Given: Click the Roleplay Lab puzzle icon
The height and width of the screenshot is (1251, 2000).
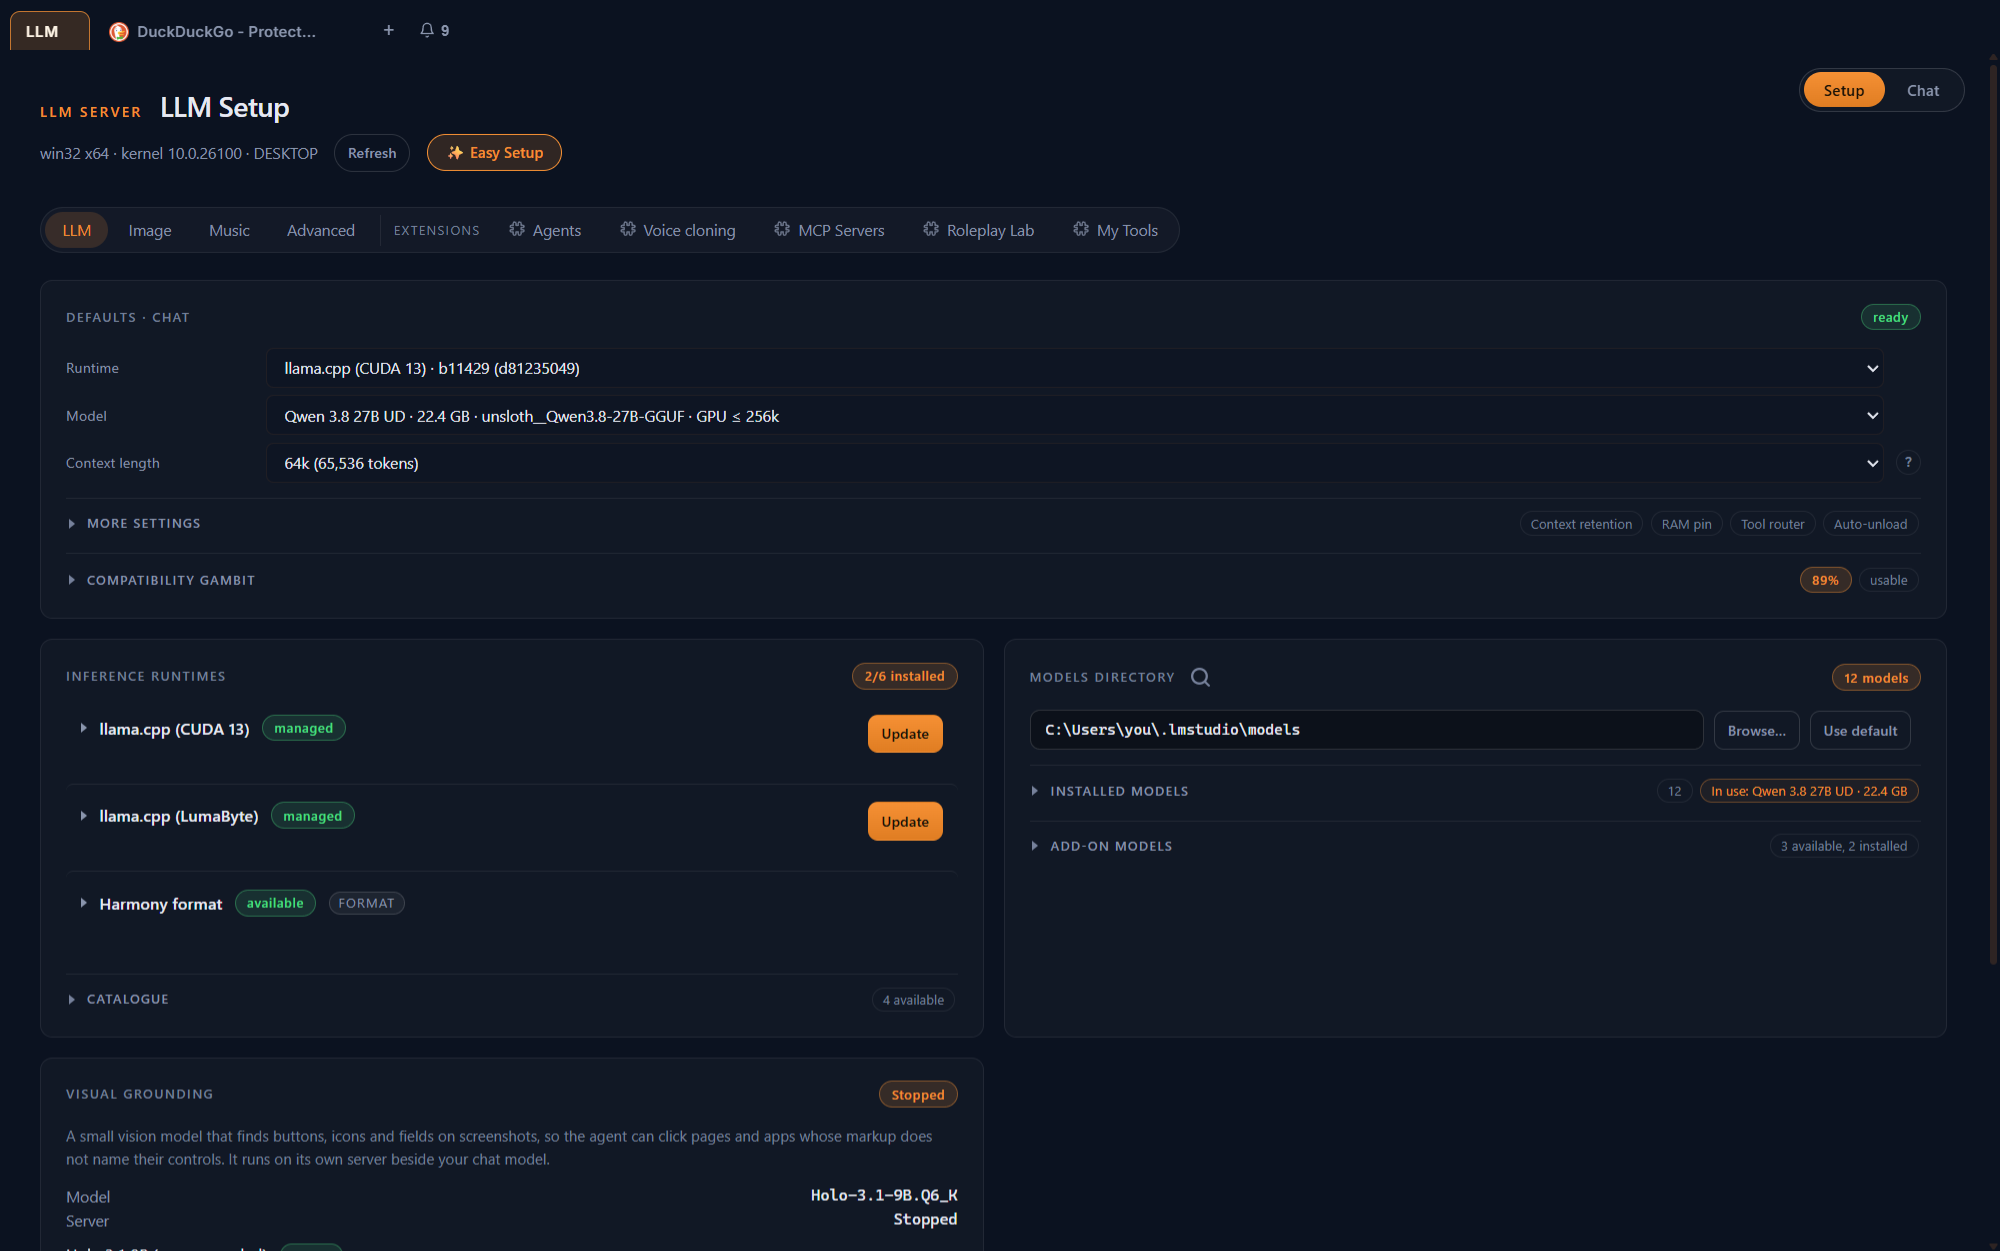Looking at the screenshot, I should click(x=931, y=229).
